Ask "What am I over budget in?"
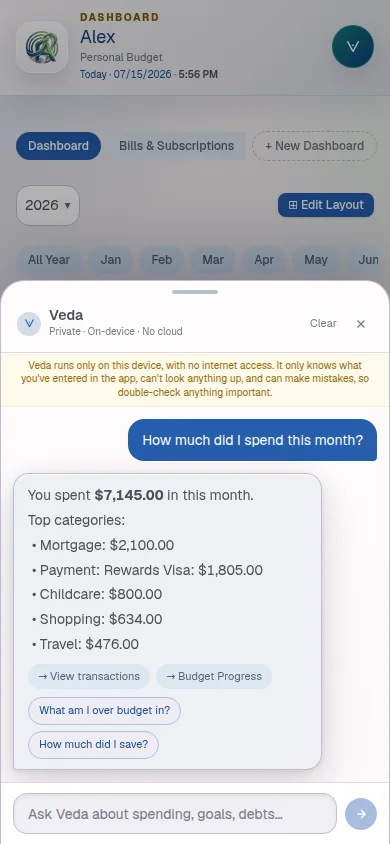This screenshot has width=390, height=844. (x=104, y=711)
